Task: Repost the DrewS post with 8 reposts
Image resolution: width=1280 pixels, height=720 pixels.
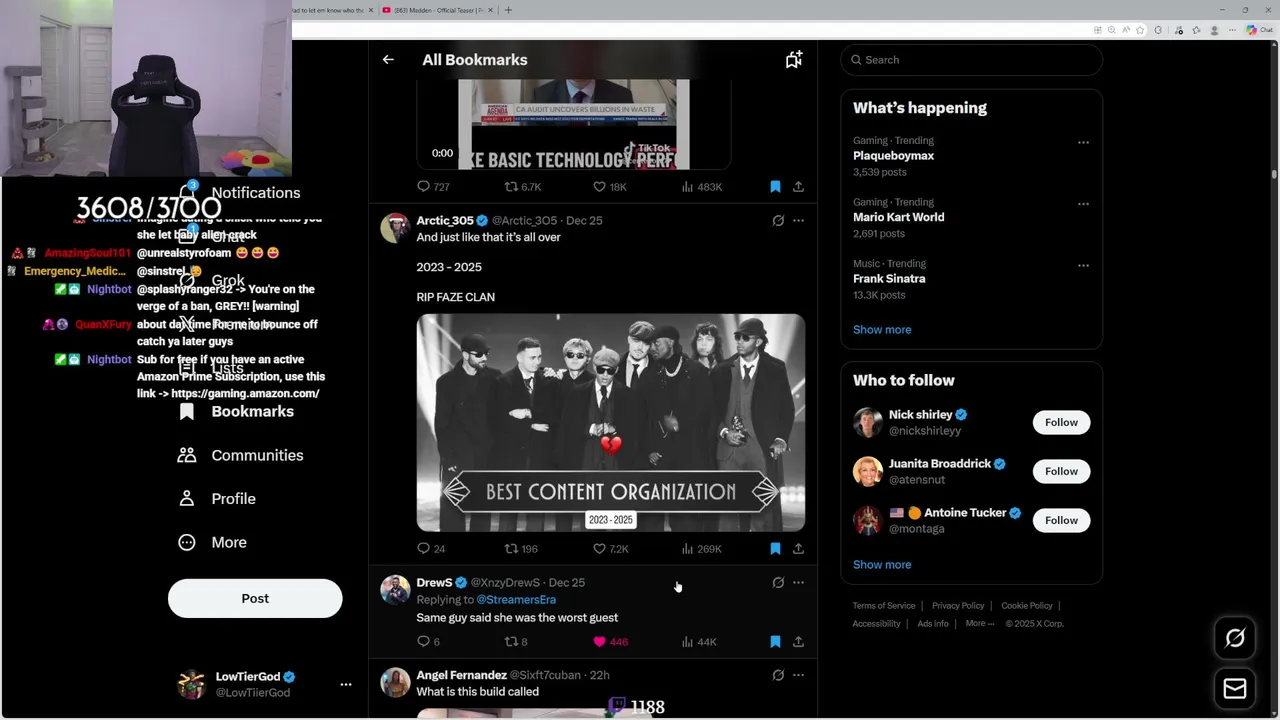Action: click(516, 642)
